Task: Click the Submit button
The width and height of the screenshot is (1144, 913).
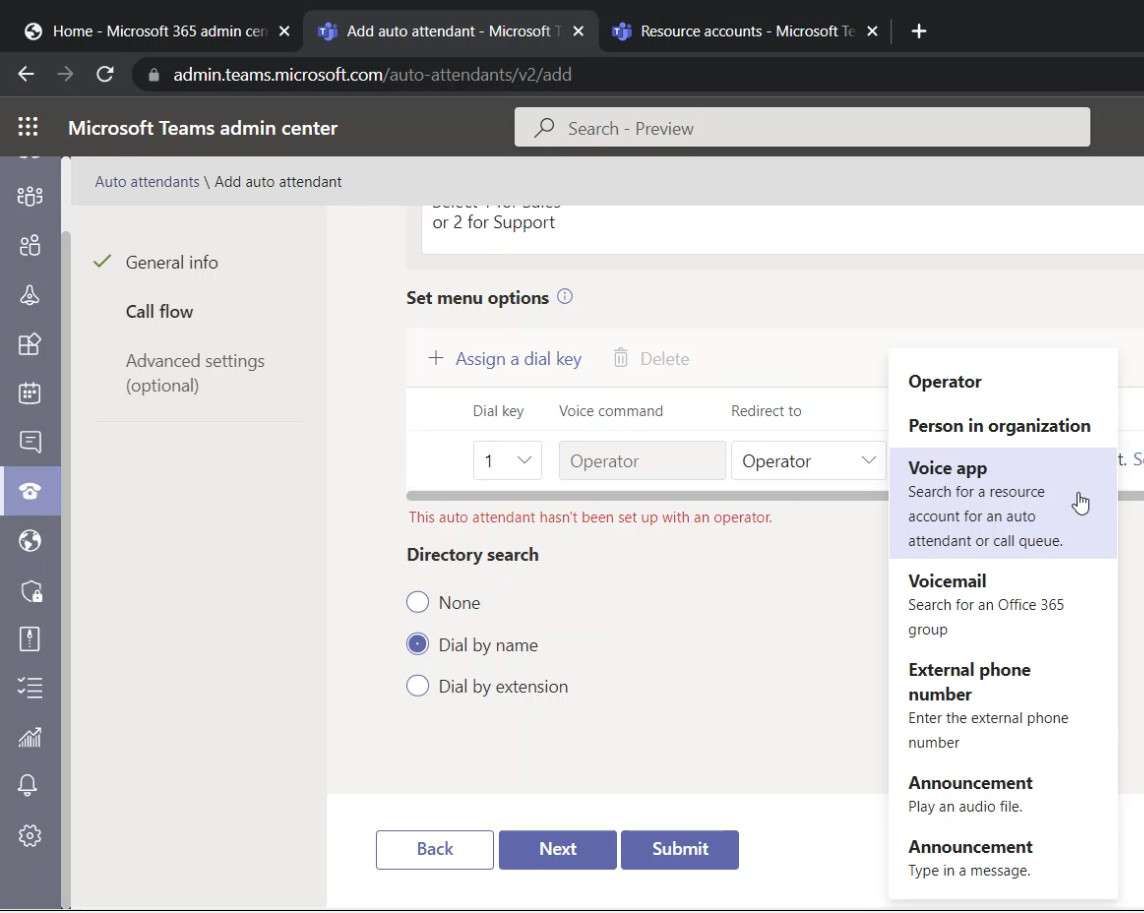Action: [680, 849]
